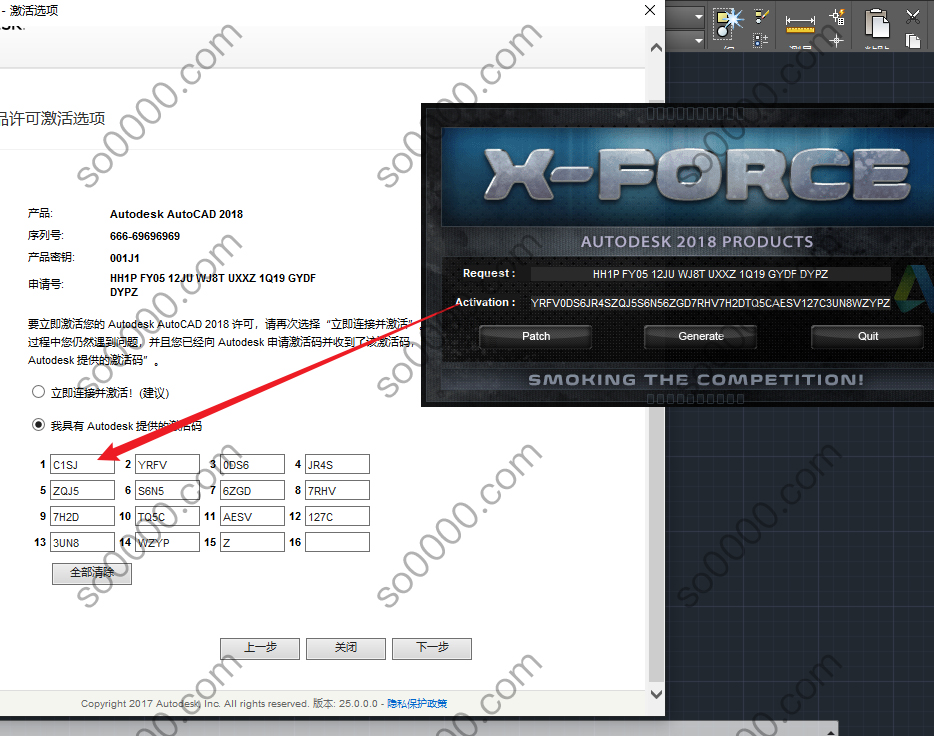Click the product name Autodesk AutoCAD 2018
Image resolution: width=934 pixels, height=736 pixels.
pyautogui.click(x=176, y=214)
